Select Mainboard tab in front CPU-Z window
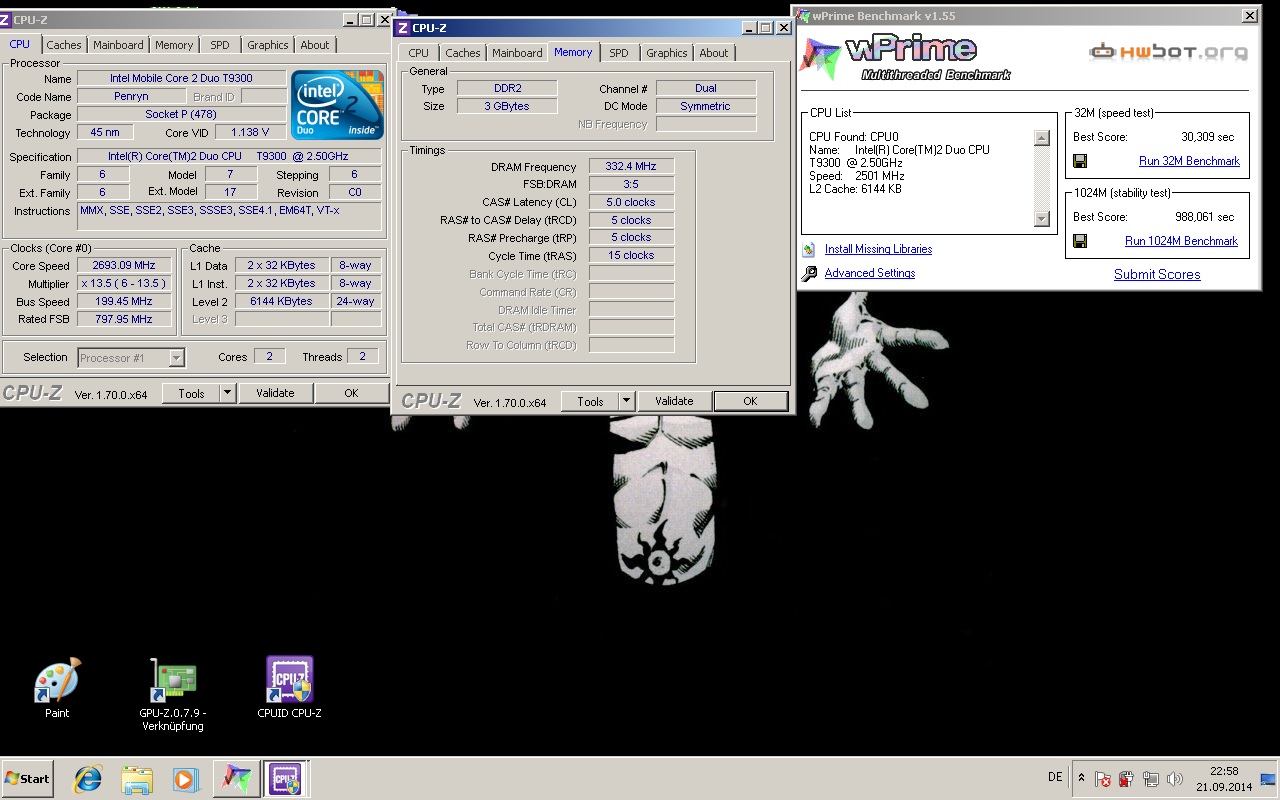Screen dimensions: 1280x800 click(517, 53)
